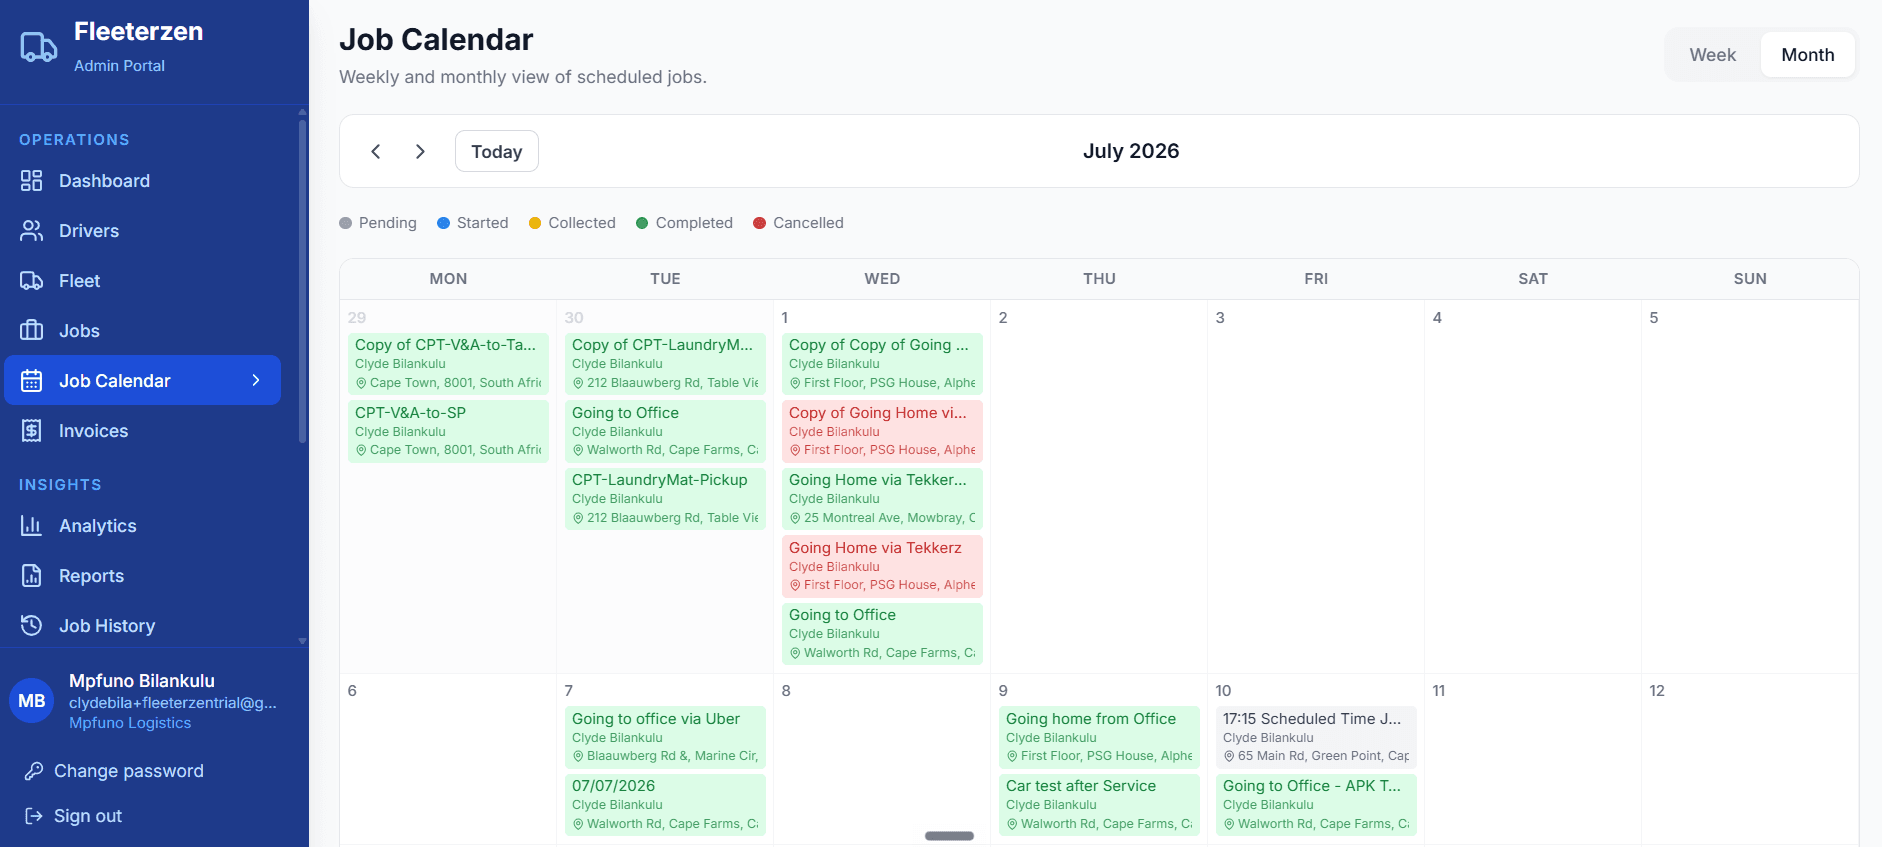1882x847 pixels.
Task: Click the Pending gray legend dot
Action: [x=346, y=223]
